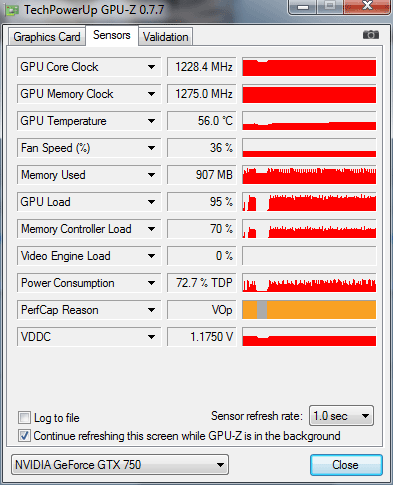393x485 pixels.
Task: Switch to the Graphics Card tab
Action: (x=47, y=37)
